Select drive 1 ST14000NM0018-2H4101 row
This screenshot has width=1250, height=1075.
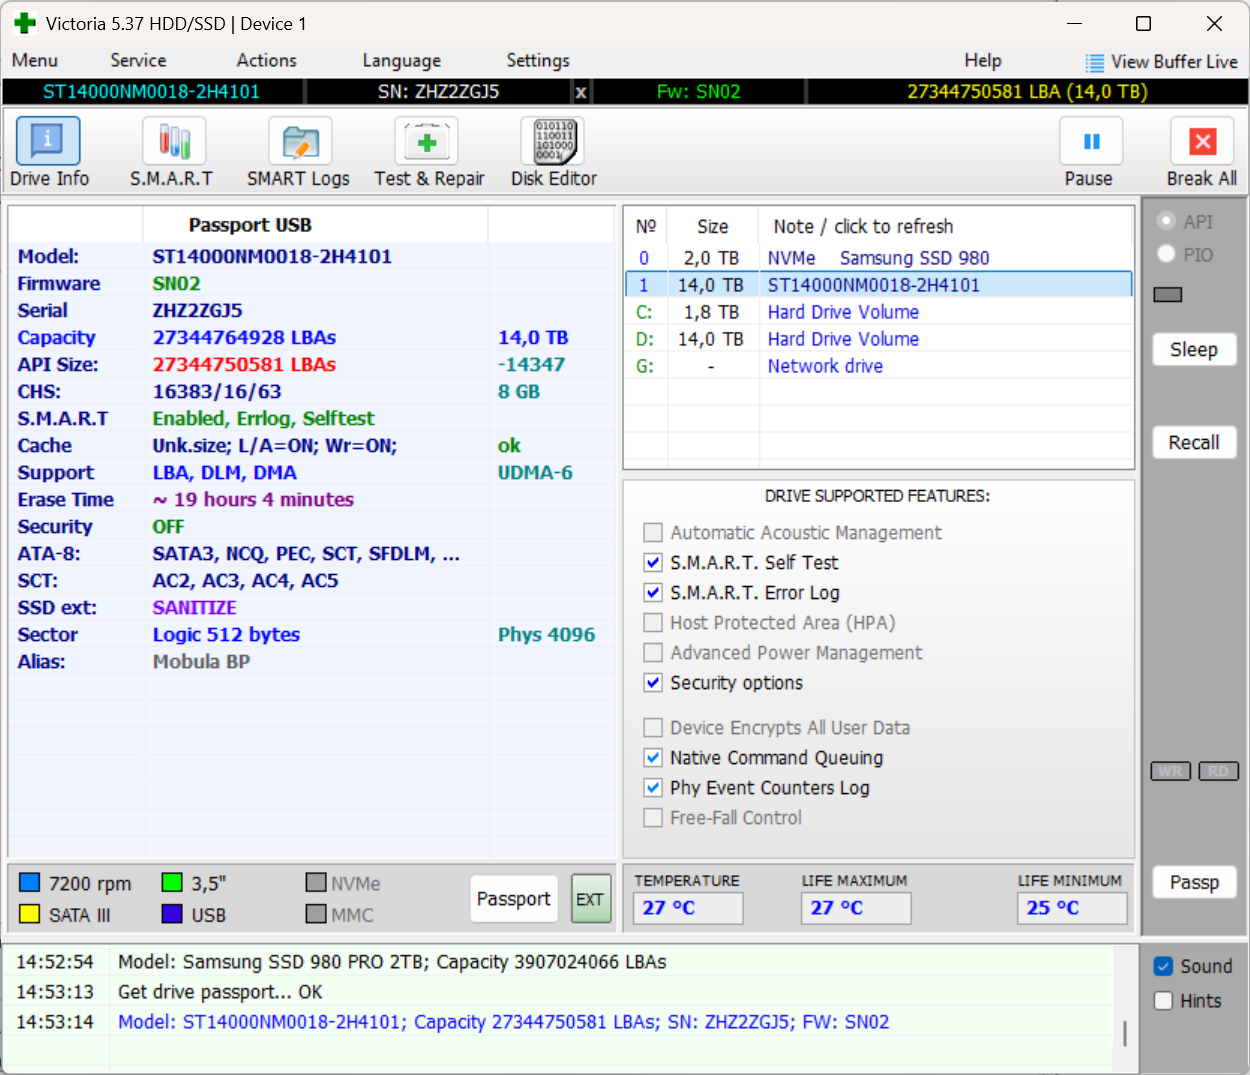click(x=879, y=285)
